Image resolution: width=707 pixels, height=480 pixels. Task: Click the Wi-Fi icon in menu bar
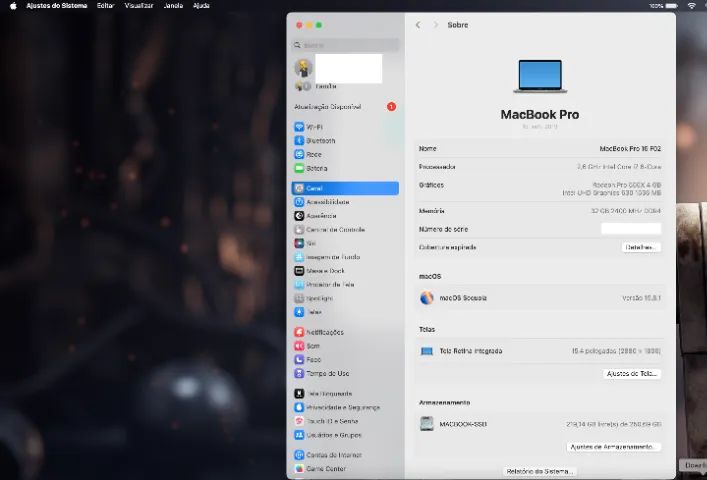click(x=692, y=6)
